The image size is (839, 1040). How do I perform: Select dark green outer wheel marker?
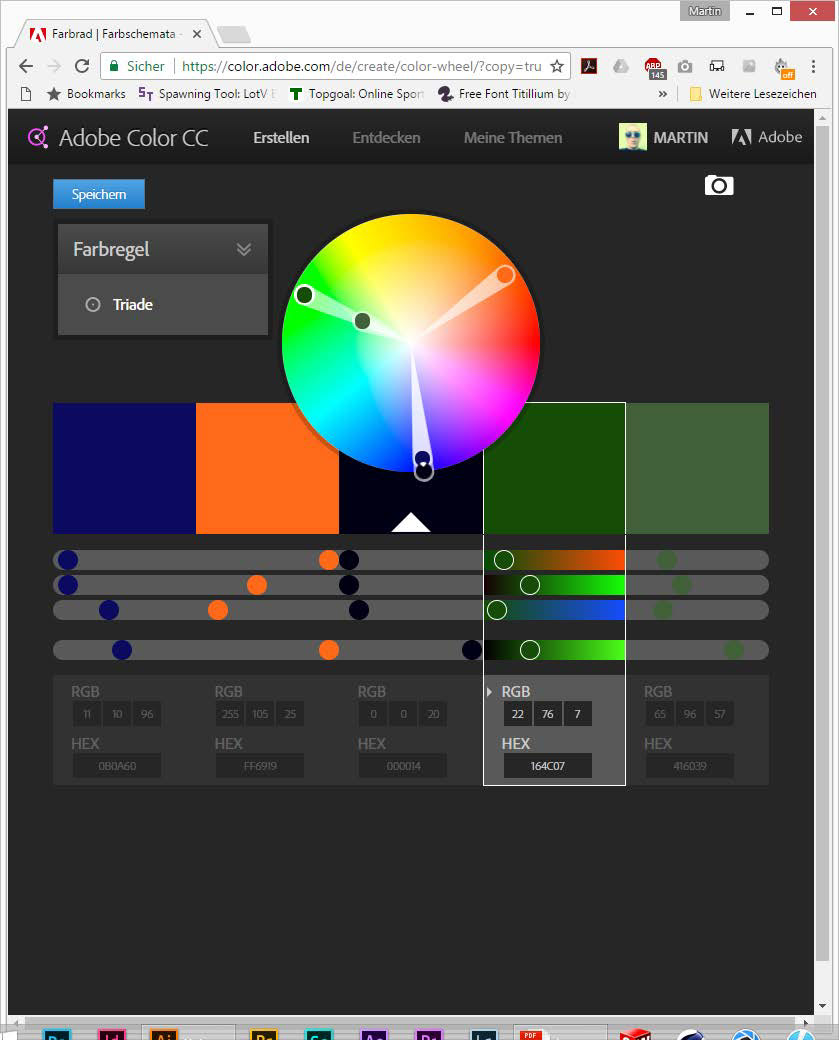pyautogui.click(x=304, y=294)
